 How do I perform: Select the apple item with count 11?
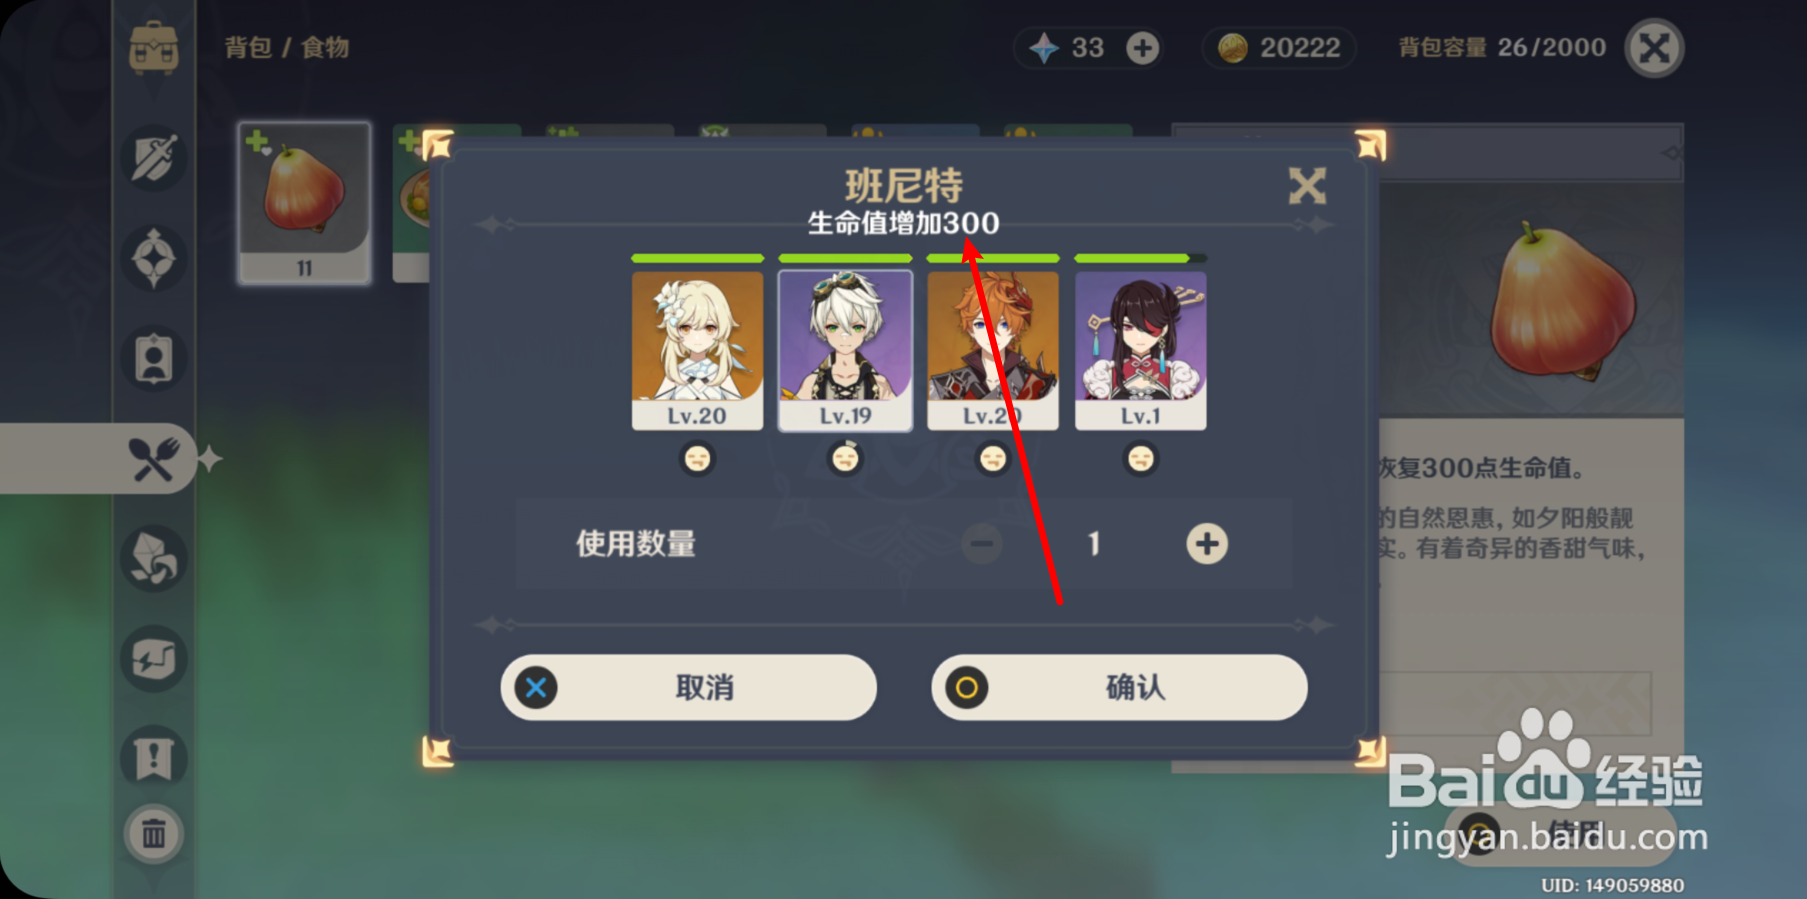click(x=304, y=203)
